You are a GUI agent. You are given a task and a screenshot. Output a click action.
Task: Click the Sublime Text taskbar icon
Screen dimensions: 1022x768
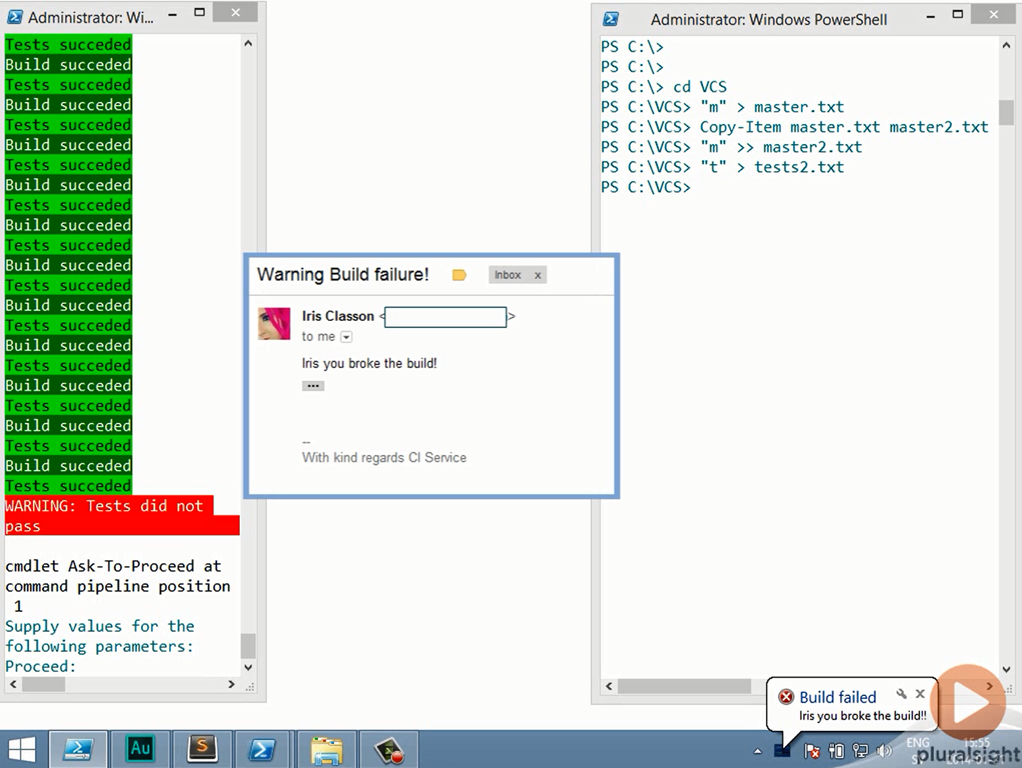202,748
